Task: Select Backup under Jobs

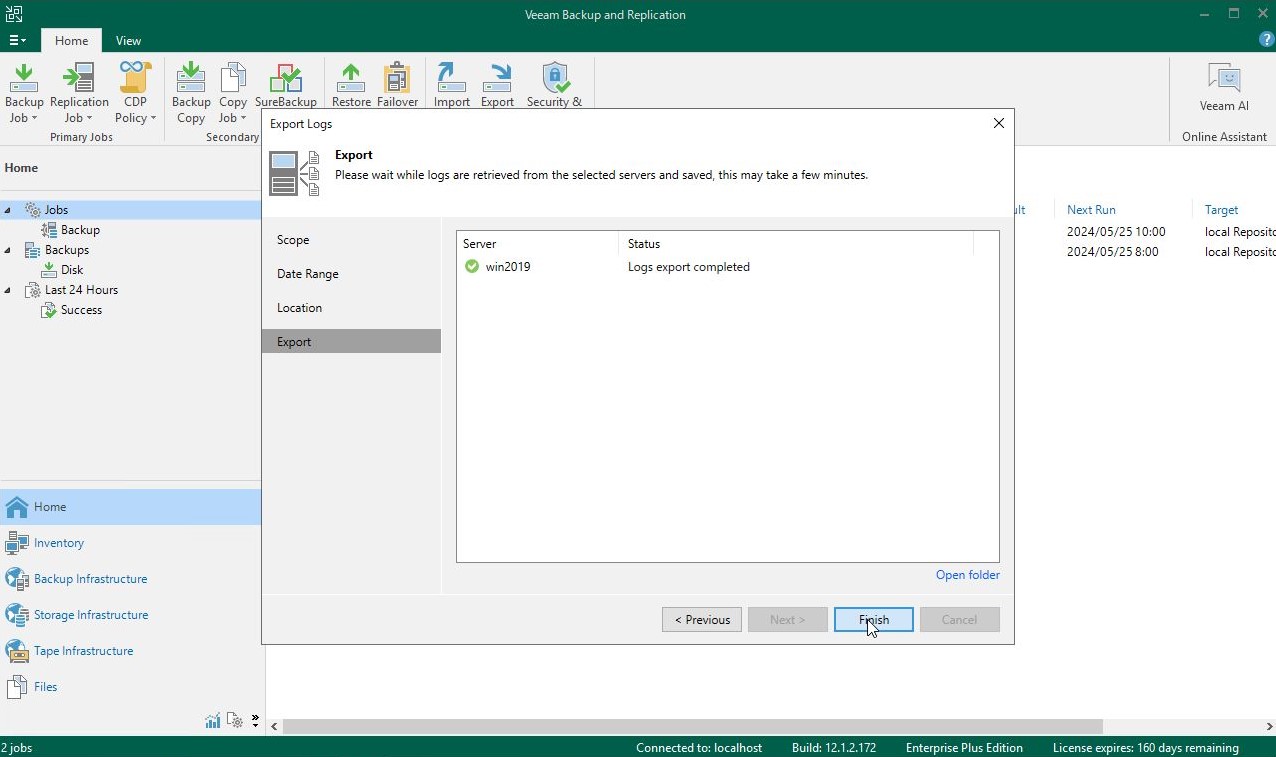Action: (x=80, y=230)
